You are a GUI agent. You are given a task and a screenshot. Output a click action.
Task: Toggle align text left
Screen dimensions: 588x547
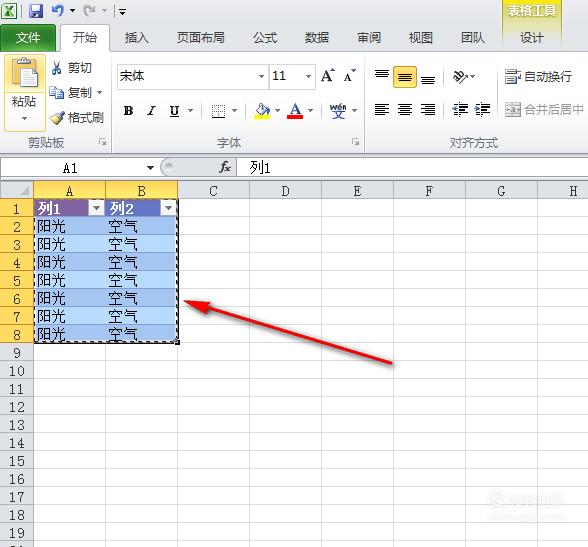click(x=382, y=109)
